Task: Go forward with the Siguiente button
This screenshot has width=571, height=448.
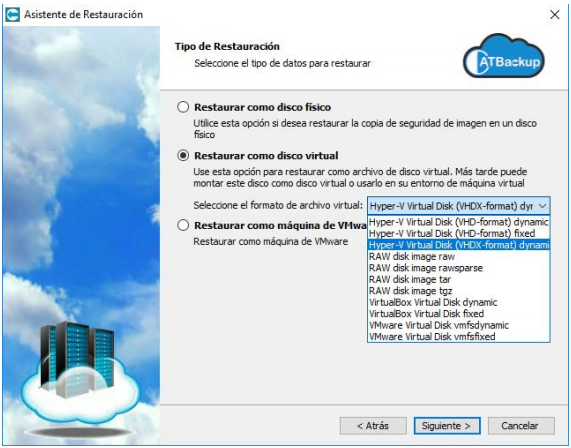Action: 447,425
